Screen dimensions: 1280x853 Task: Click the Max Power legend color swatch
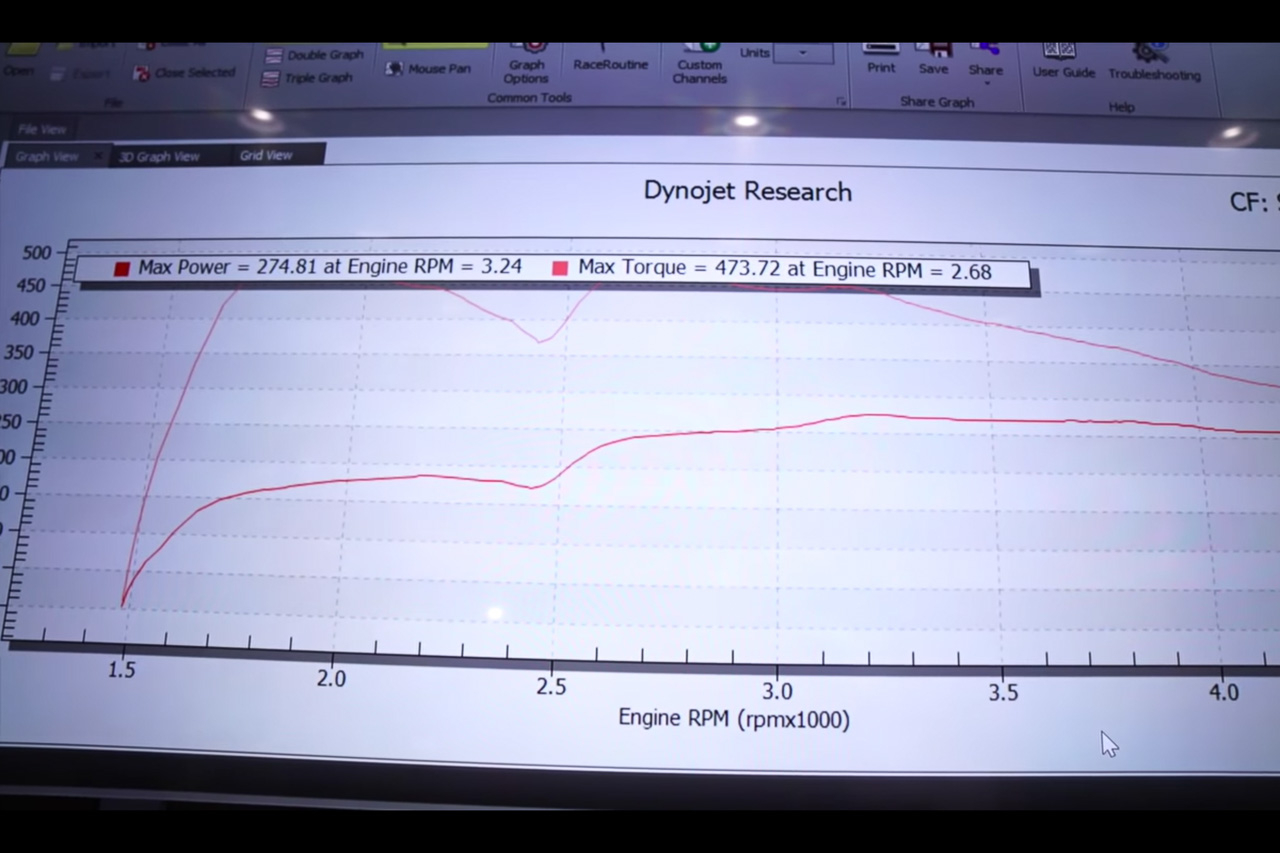(x=122, y=269)
